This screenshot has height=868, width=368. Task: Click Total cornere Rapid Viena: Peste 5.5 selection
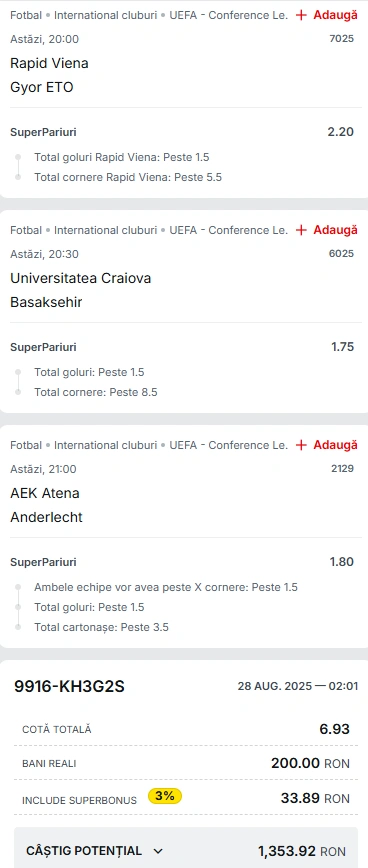[128, 177]
